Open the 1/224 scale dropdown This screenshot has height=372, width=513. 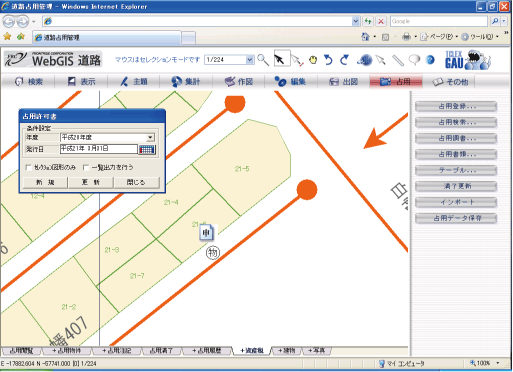tap(250, 60)
